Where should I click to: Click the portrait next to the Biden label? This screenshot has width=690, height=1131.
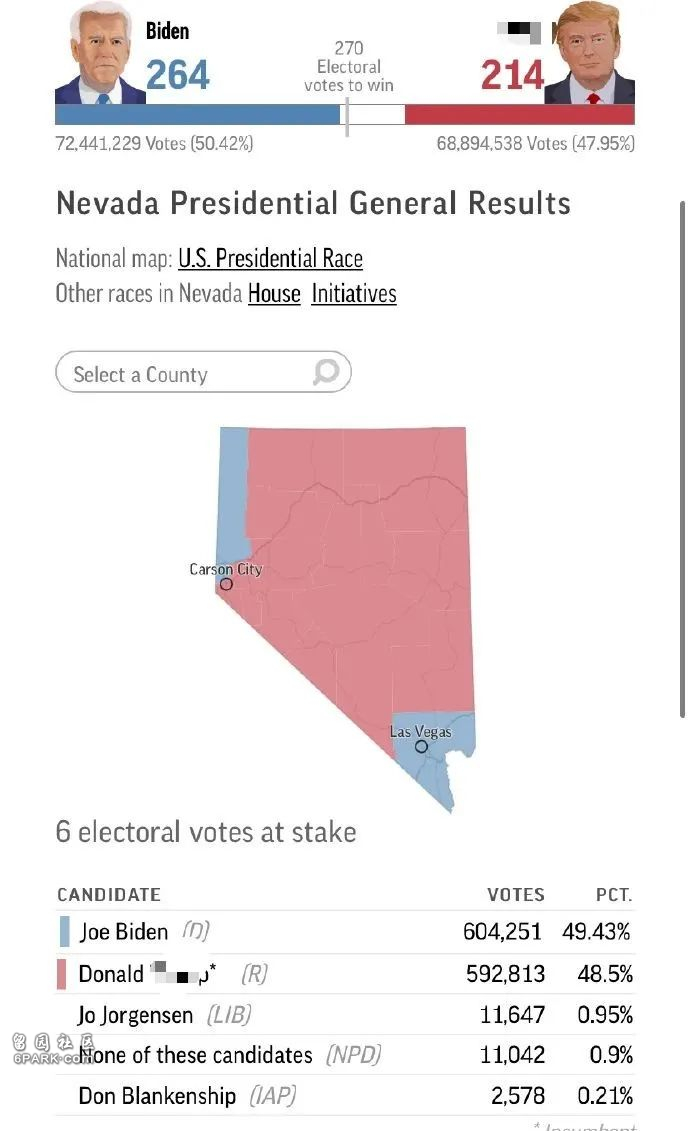100,55
